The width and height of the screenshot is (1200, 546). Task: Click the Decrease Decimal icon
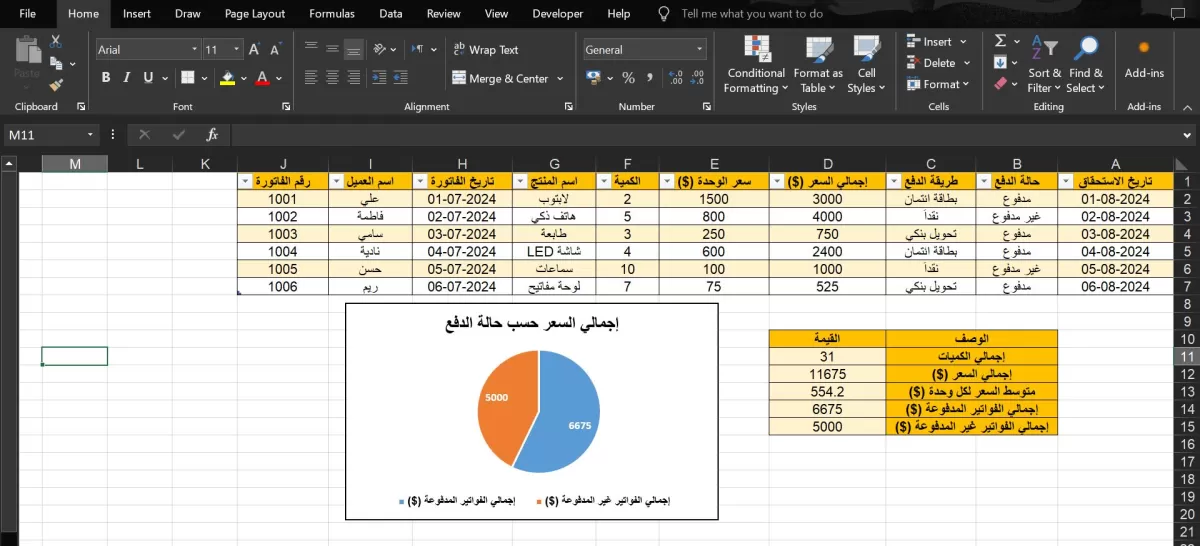click(x=698, y=78)
